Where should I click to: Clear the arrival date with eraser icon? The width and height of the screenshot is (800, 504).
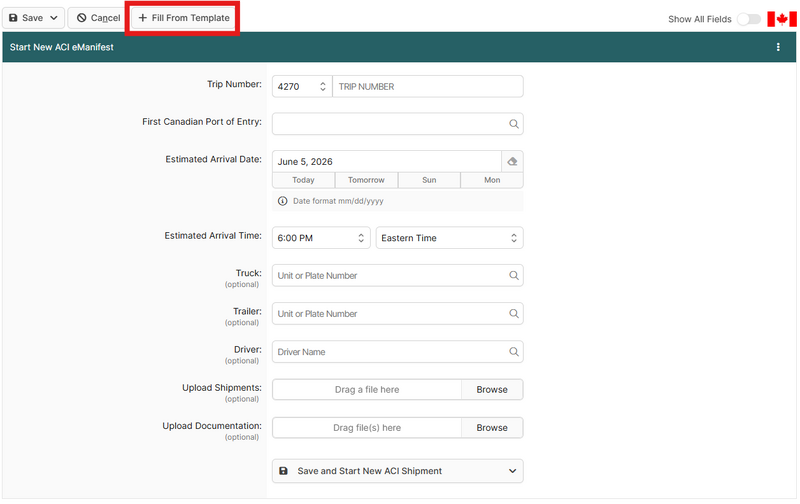point(512,162)
